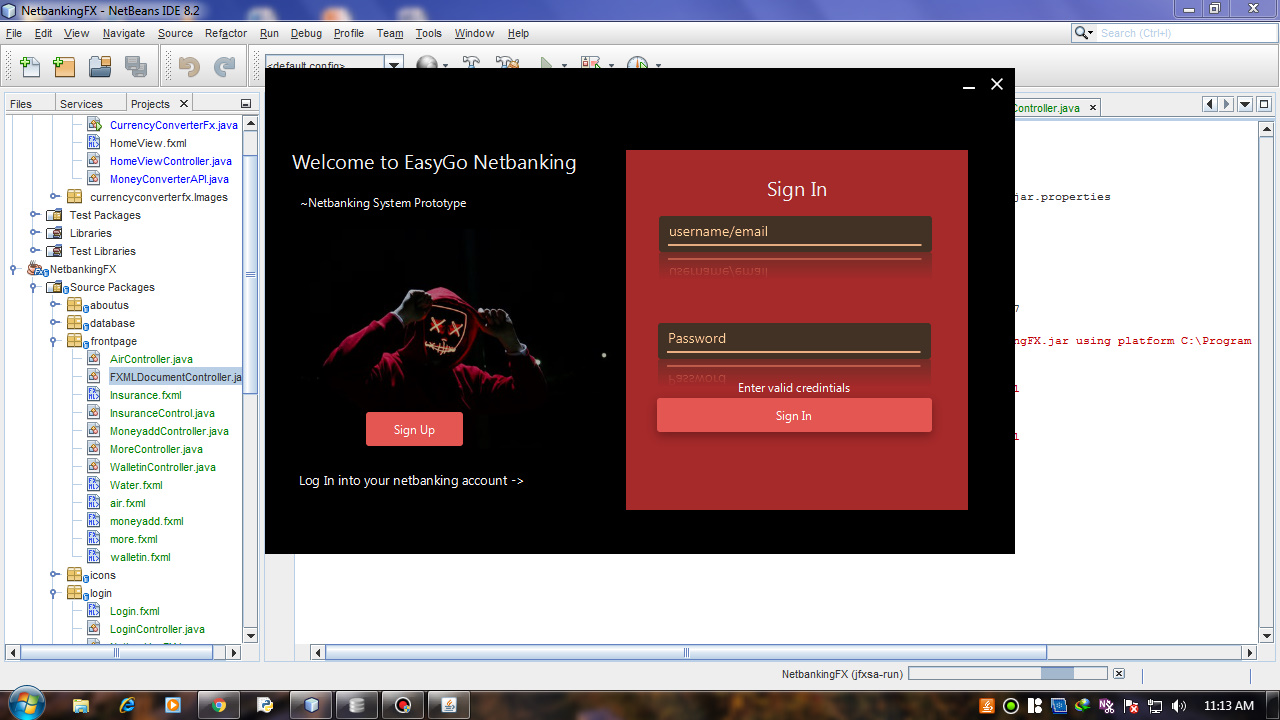Click the editor horizontal scrollbar thumb
1280x720 pixels.
click(686, 653)
